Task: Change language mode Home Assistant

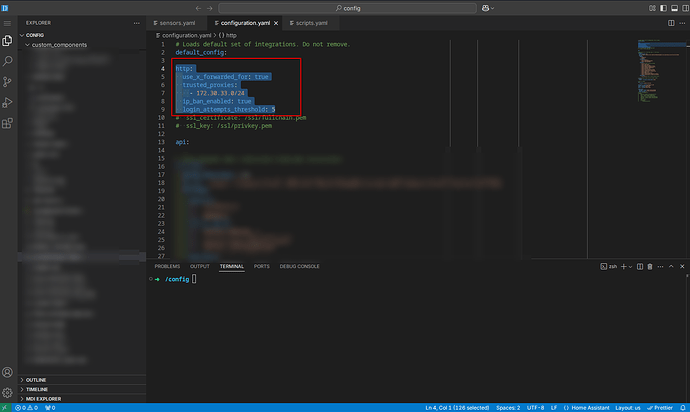Action: [x=587, y=408]
